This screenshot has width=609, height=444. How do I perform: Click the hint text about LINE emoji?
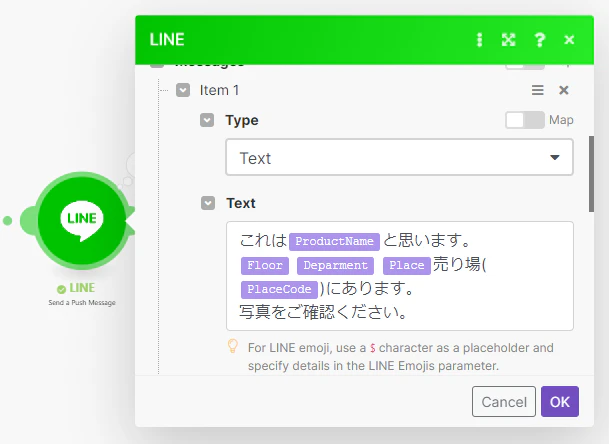coord(400,357)
